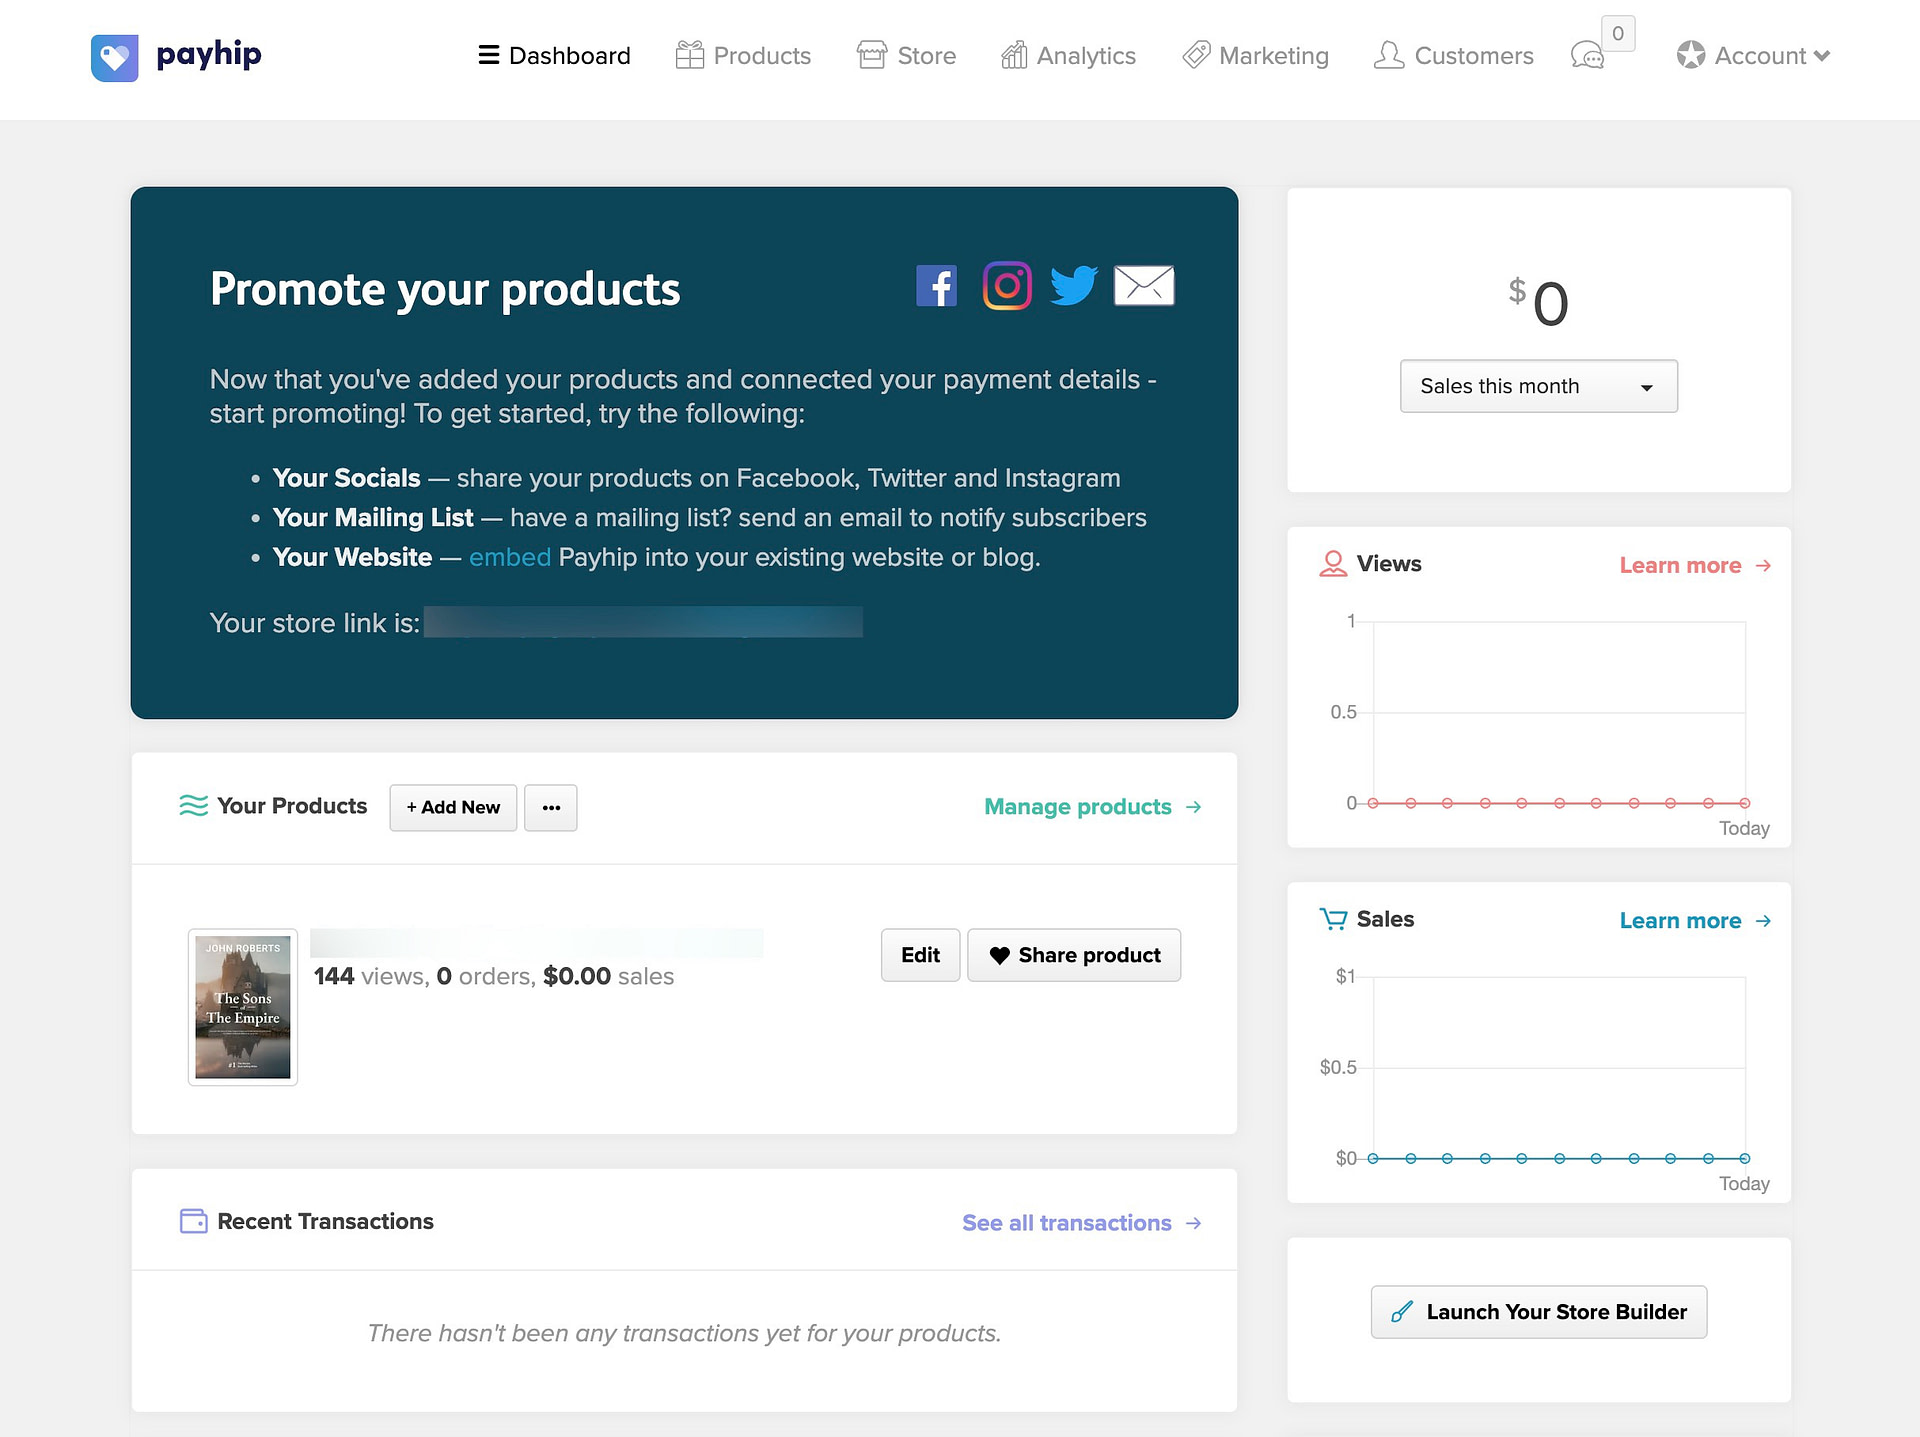This screenshot has height=1437, width=1920.
Task: Click the storefront icon beside Store
Action: 872,55
